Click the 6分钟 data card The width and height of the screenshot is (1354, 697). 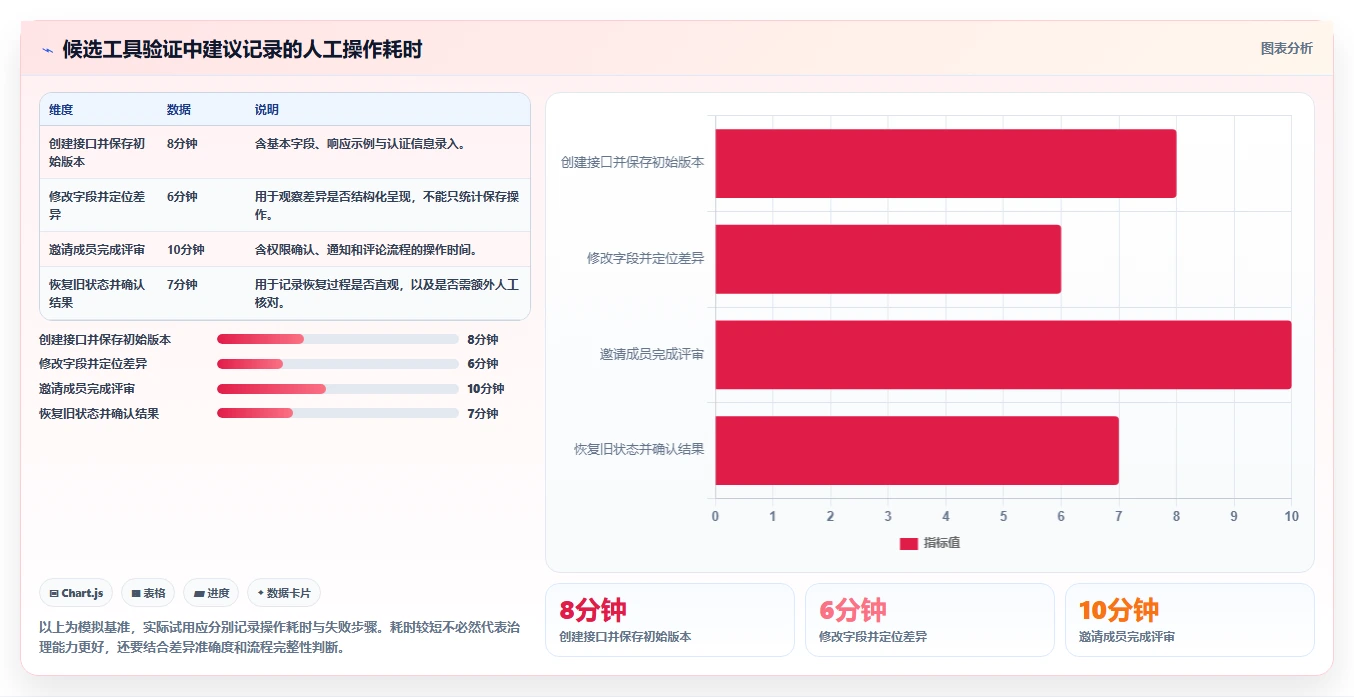point(930,620)
